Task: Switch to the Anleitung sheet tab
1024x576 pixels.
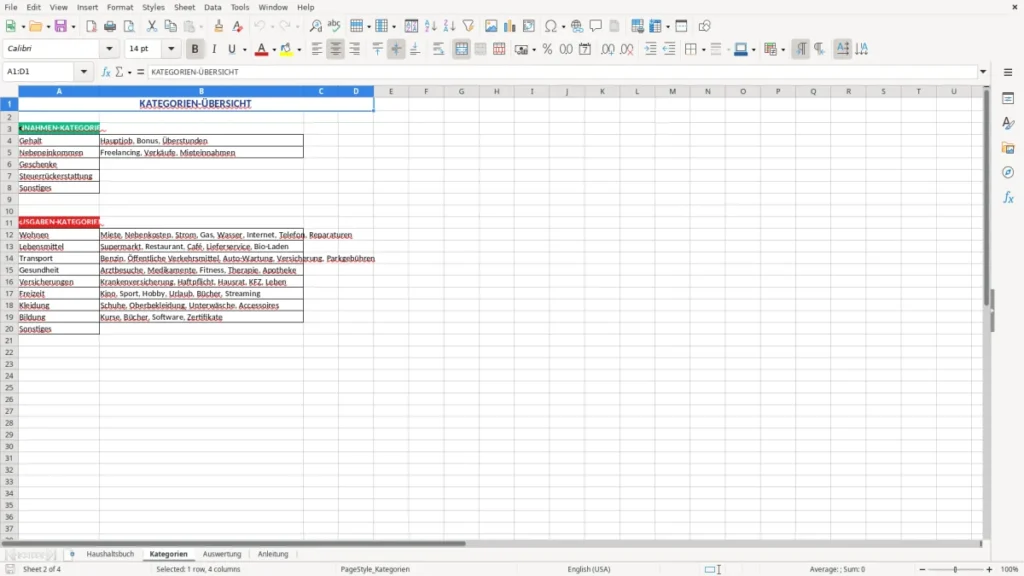Action: coord(273,554)
